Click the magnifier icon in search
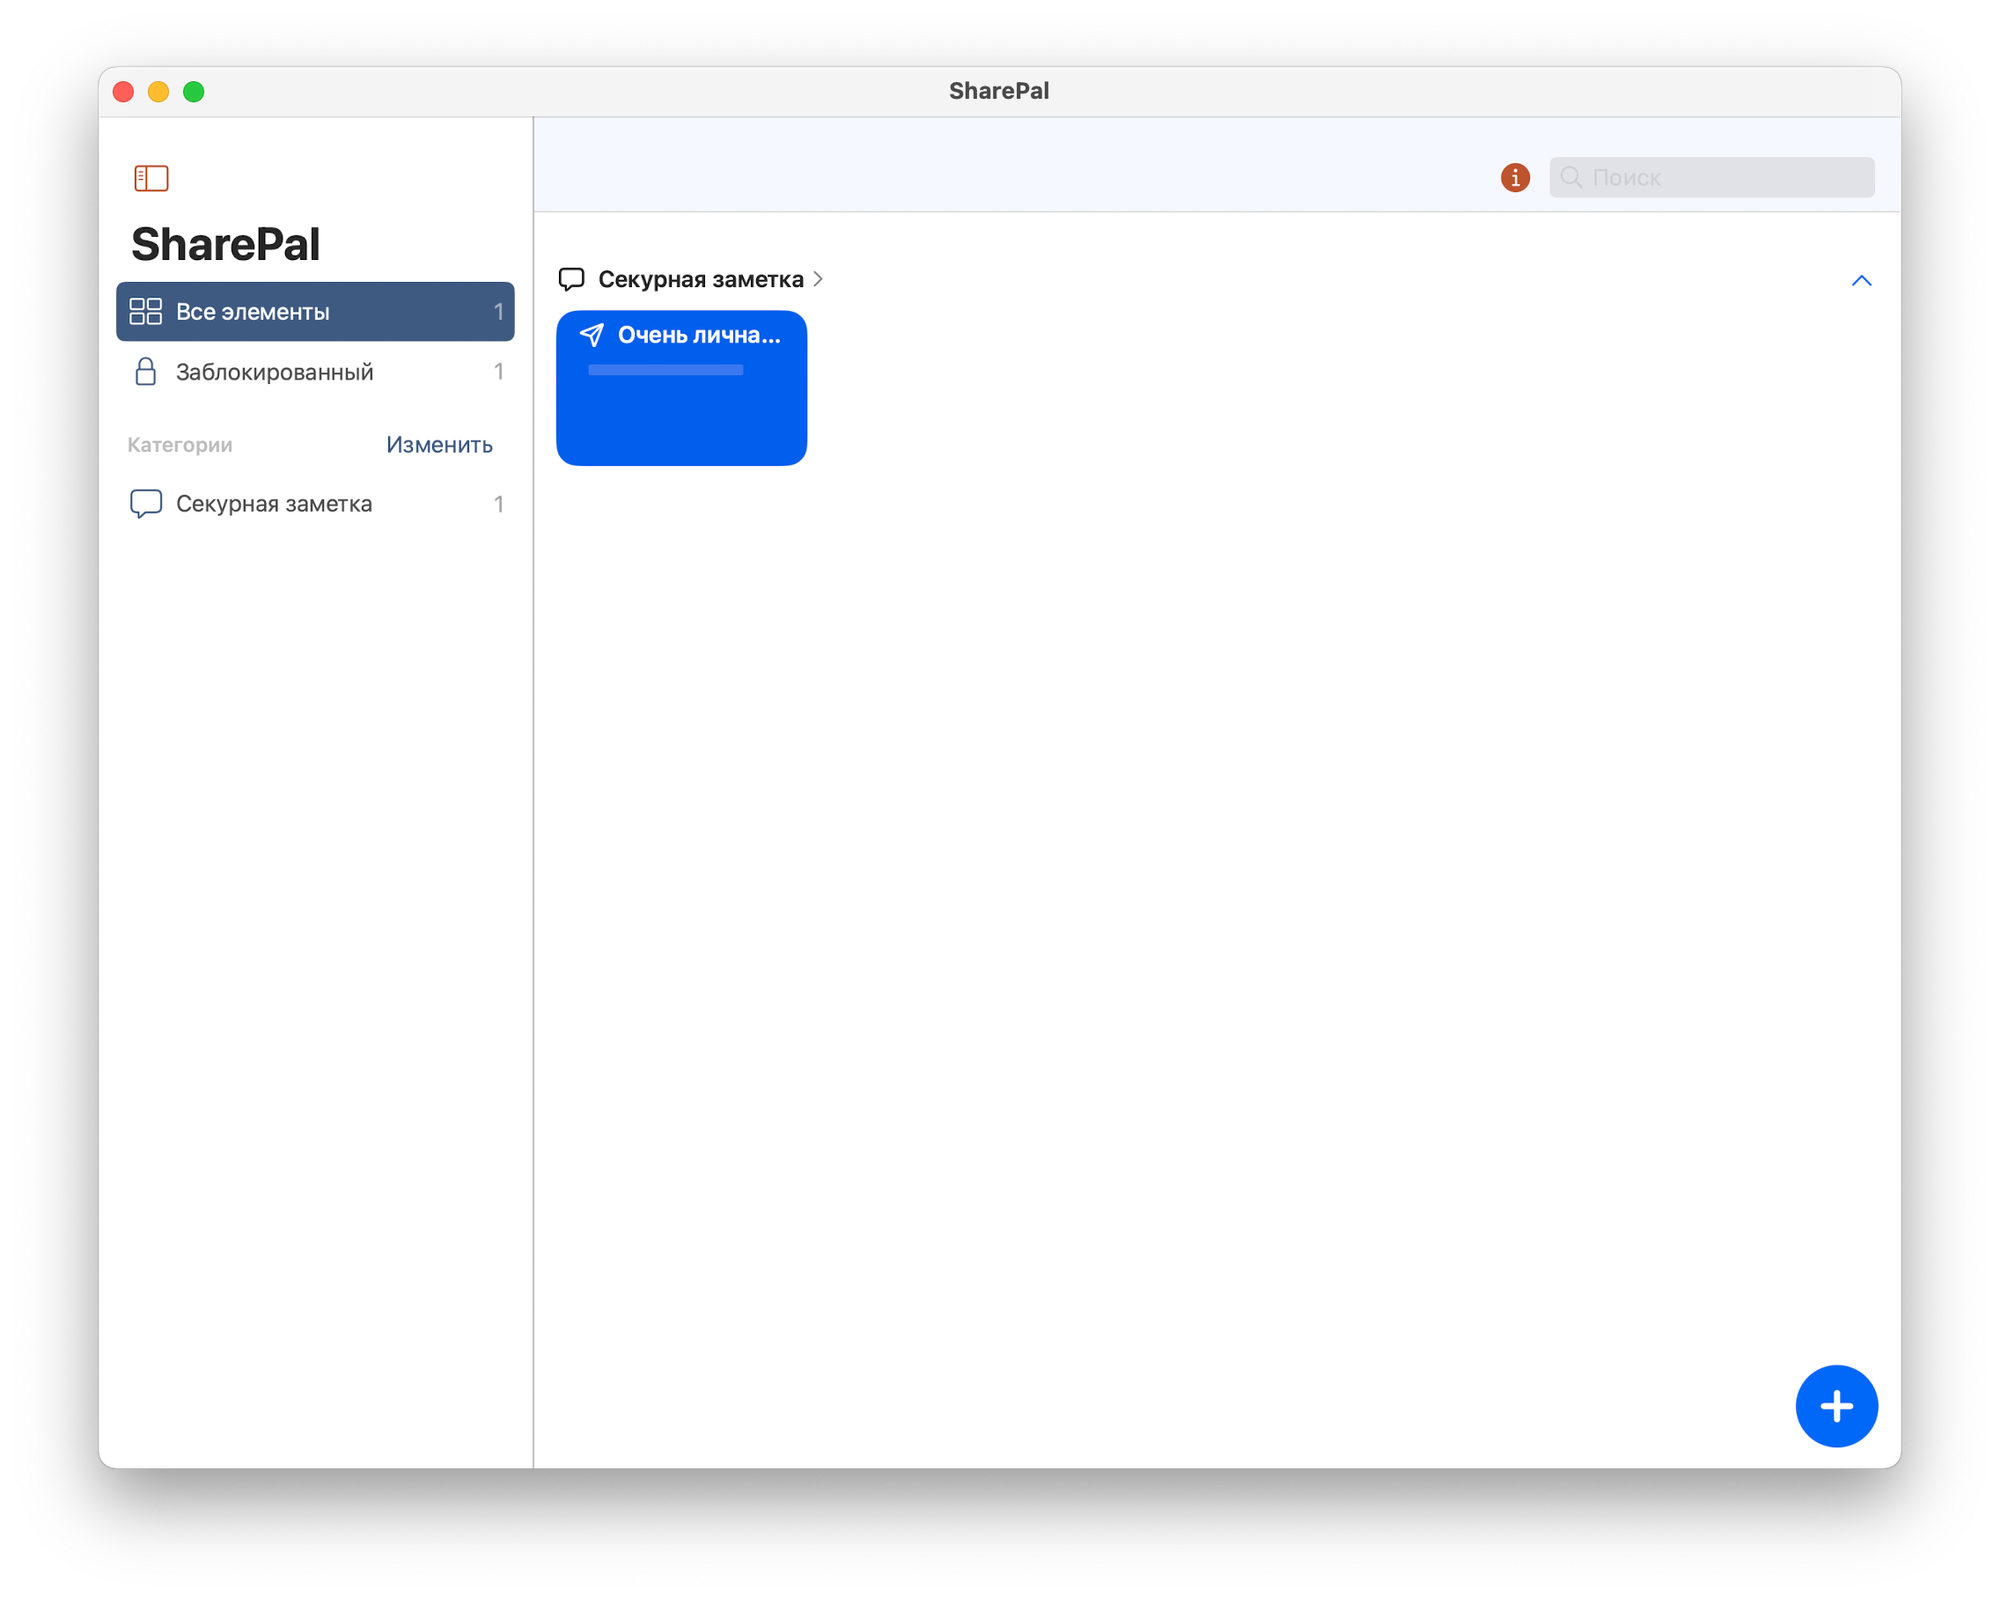The width and height of the screenshot is (2000, 1599). [1571, 177]
